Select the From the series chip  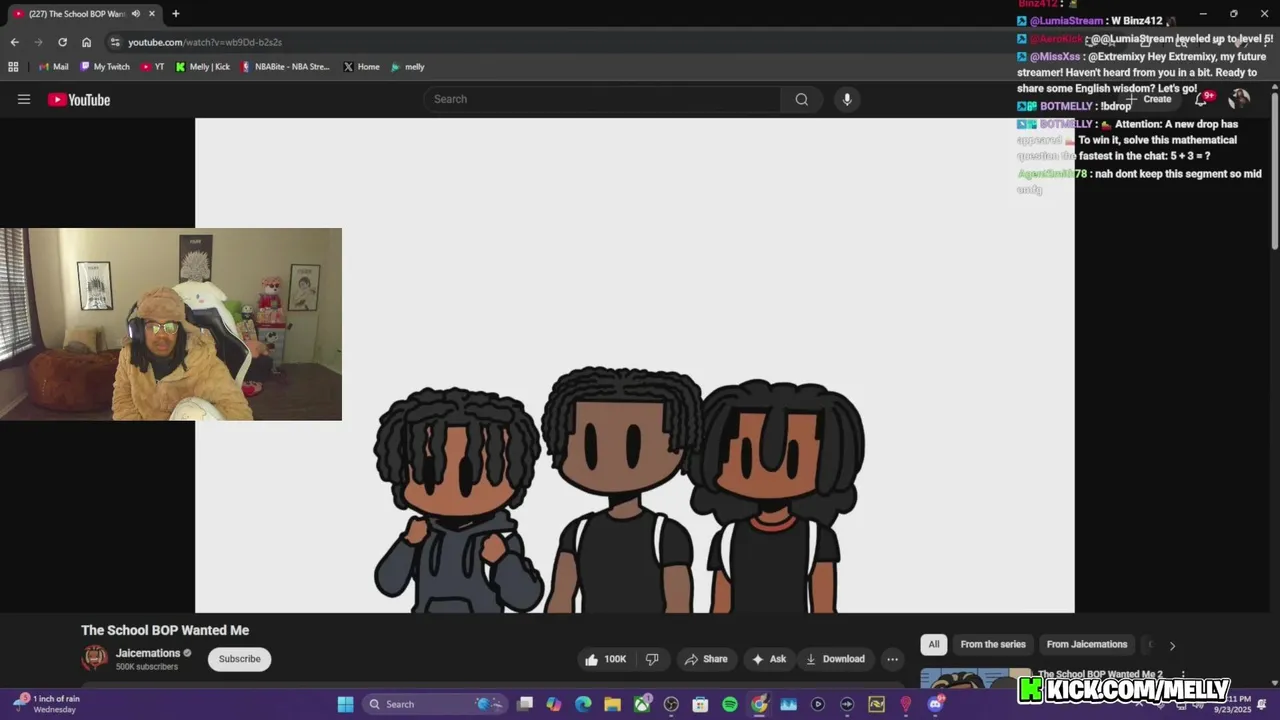point(993,645)
